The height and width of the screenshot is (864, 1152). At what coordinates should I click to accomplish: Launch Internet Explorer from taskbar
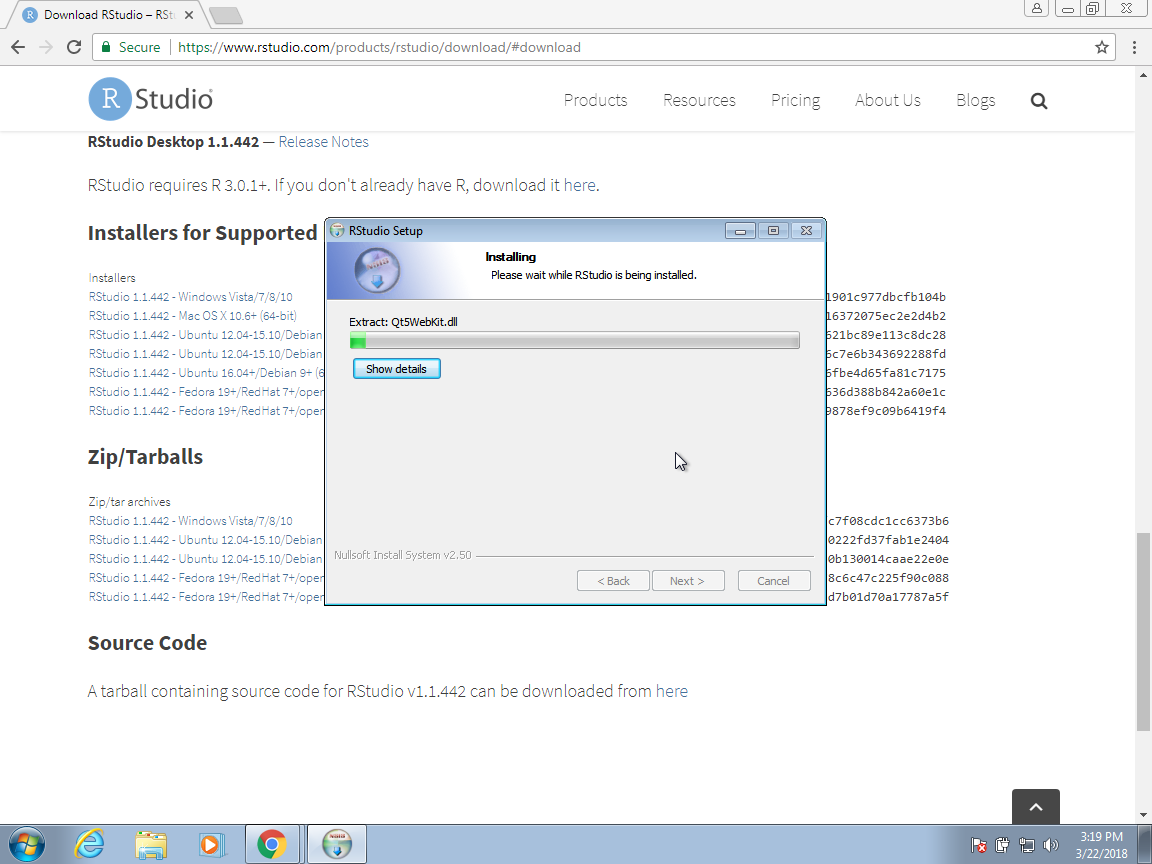[89, 844]
